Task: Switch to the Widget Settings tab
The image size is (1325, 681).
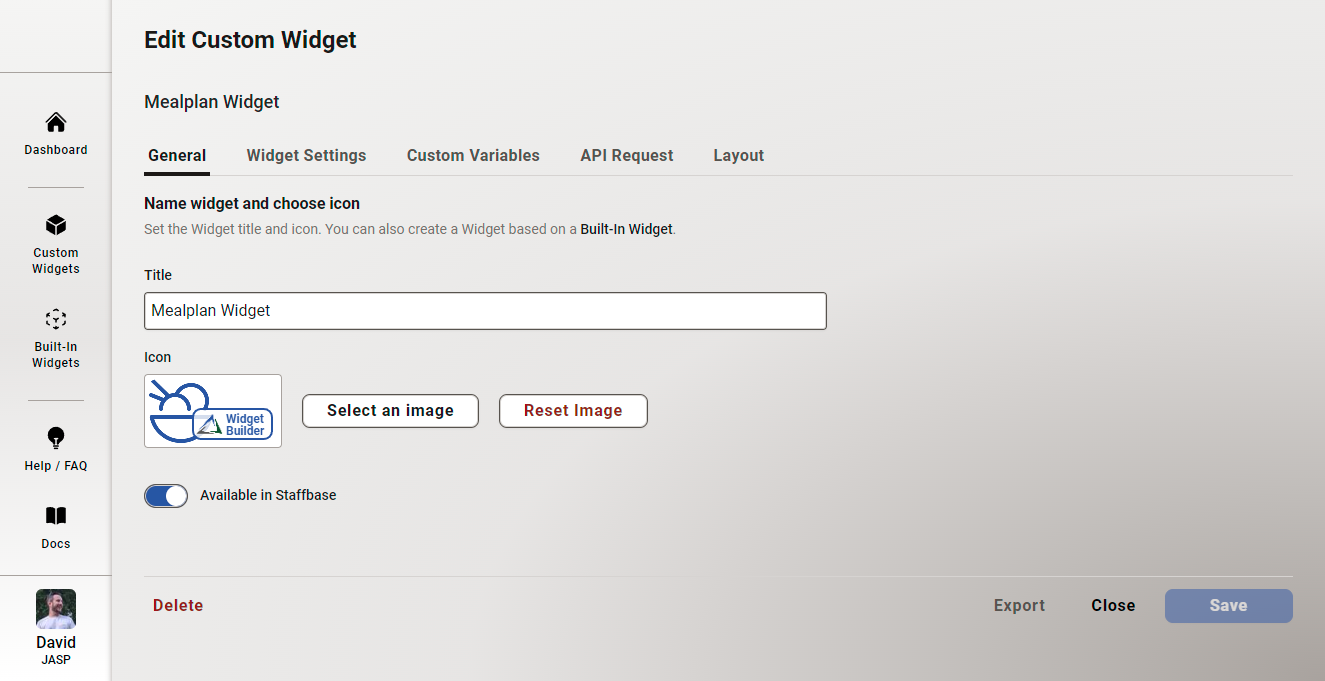Action: [x=306, y=155]
